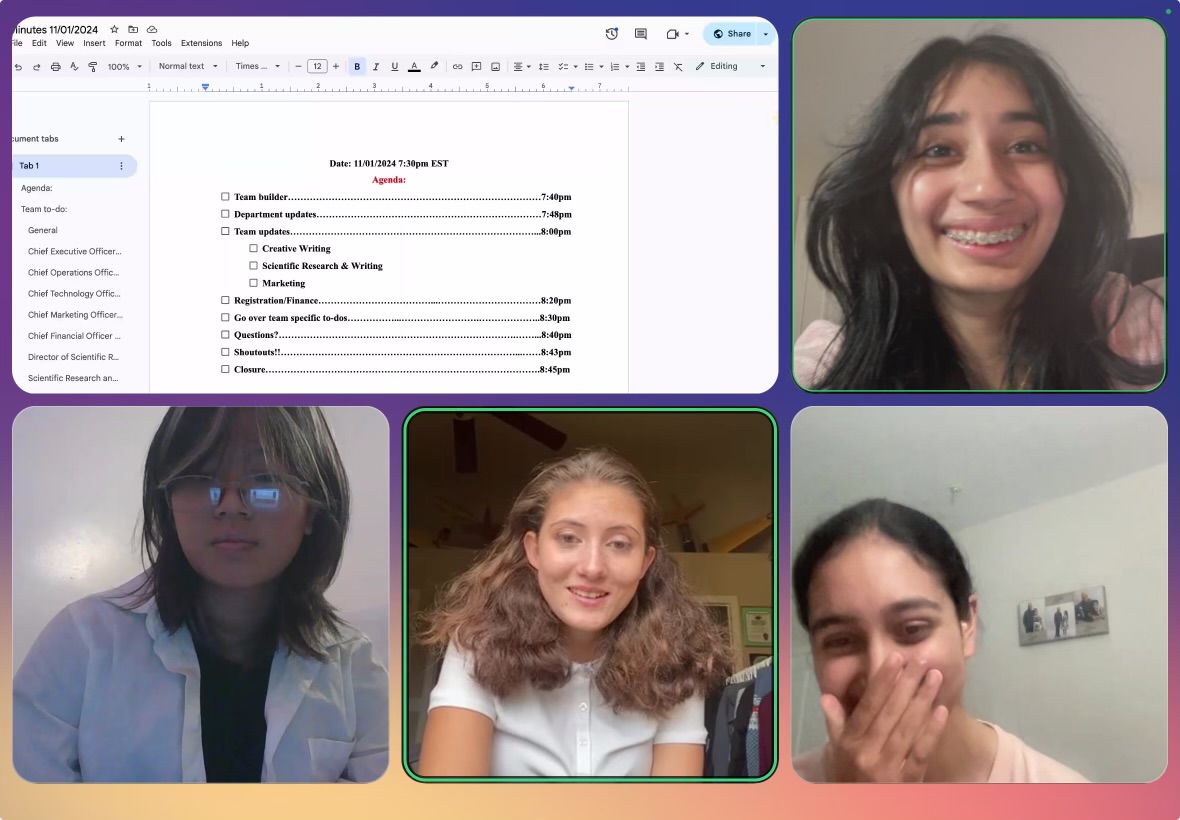The height and width of the screenshot is (820, 1180).
Task: Open the version history clock icon
Action: coord(612,34)
